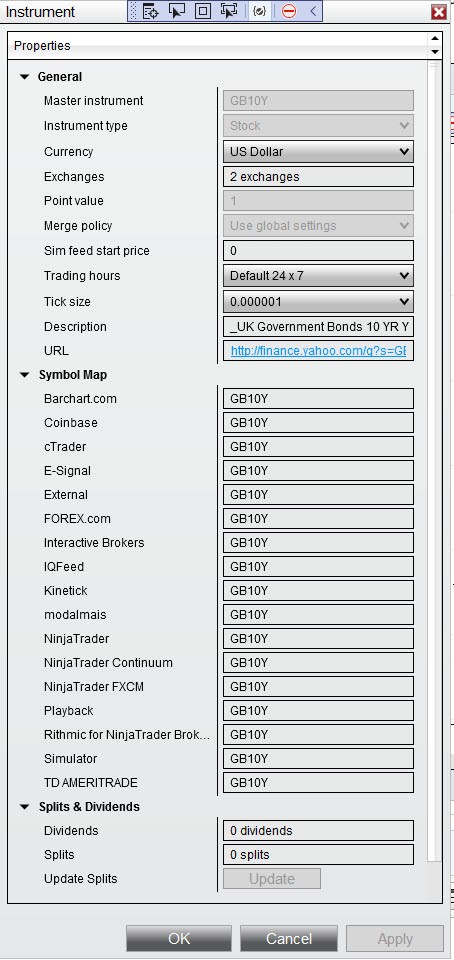Click the Kinetick symbol field
This screenshot has width=454, height=960.
pyautogui.click(x=318, y=590)
